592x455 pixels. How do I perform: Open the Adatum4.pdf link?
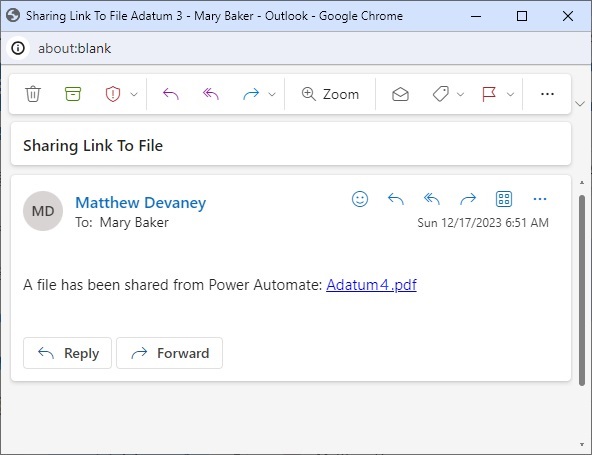tap(371, 285)
